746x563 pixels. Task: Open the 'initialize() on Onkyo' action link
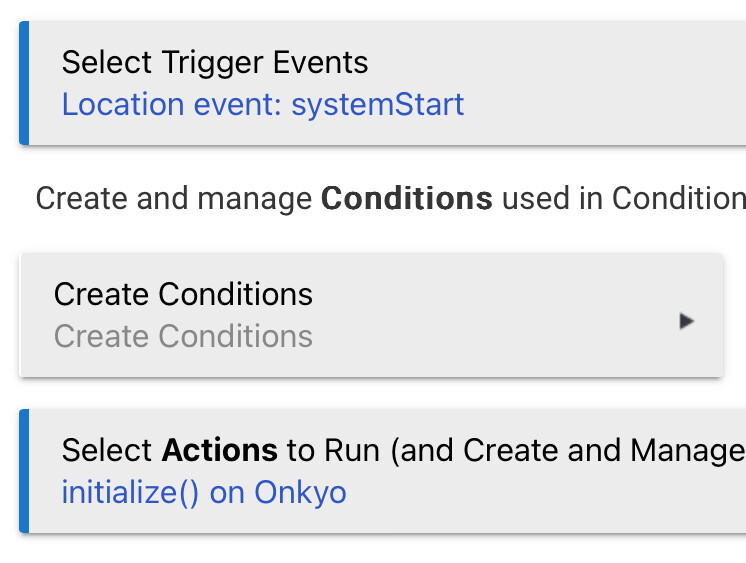[x=204, y=493]
